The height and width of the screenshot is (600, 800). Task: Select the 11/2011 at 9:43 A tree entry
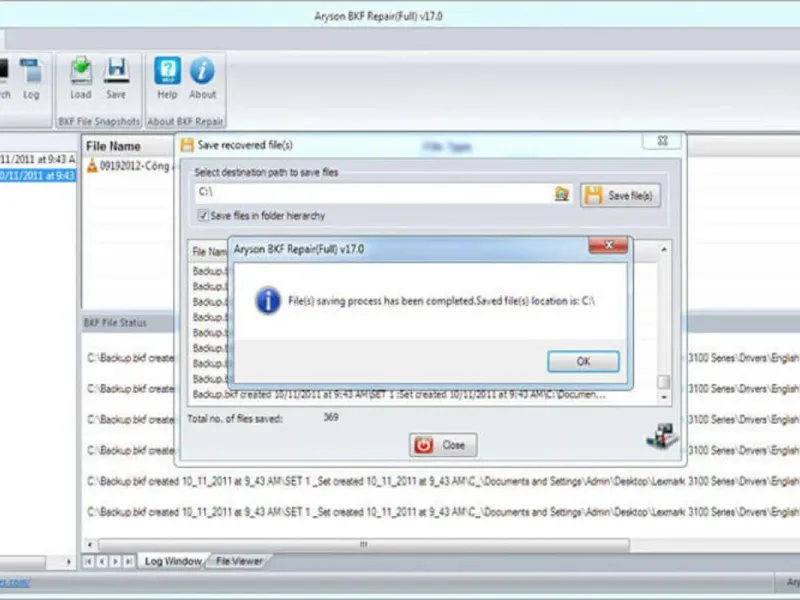pyautogui.click(x=38, y=159)
